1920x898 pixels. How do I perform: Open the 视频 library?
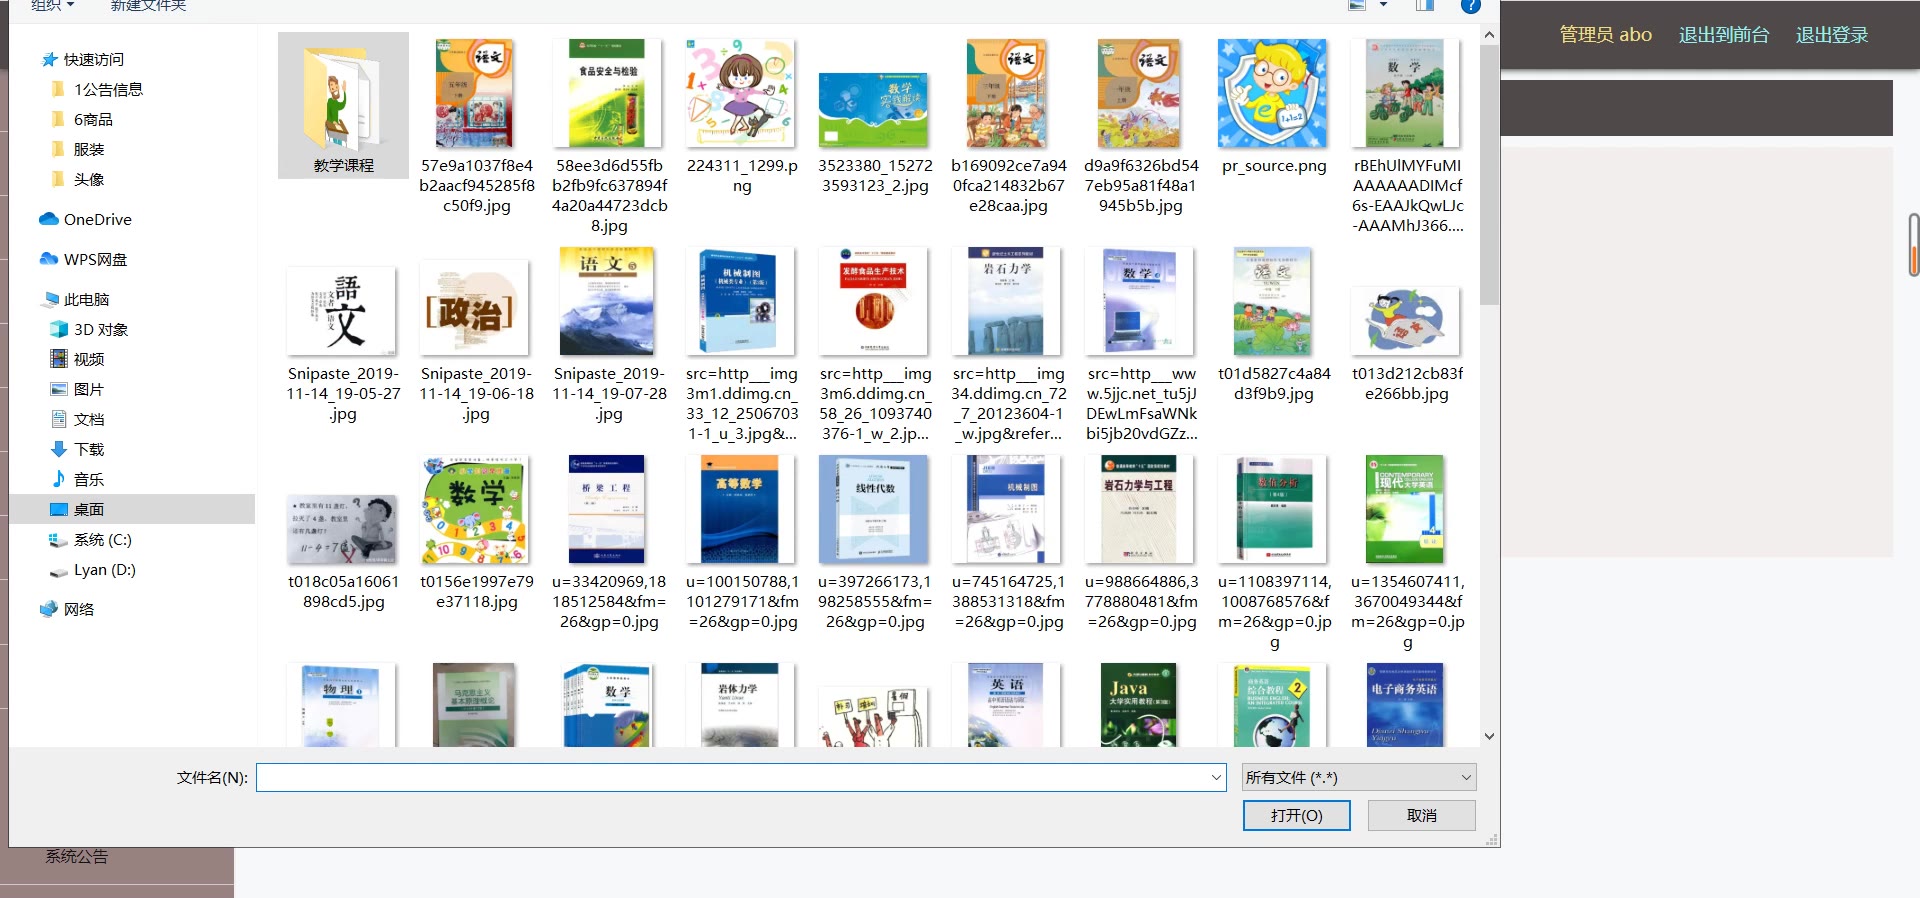point(89,359)
